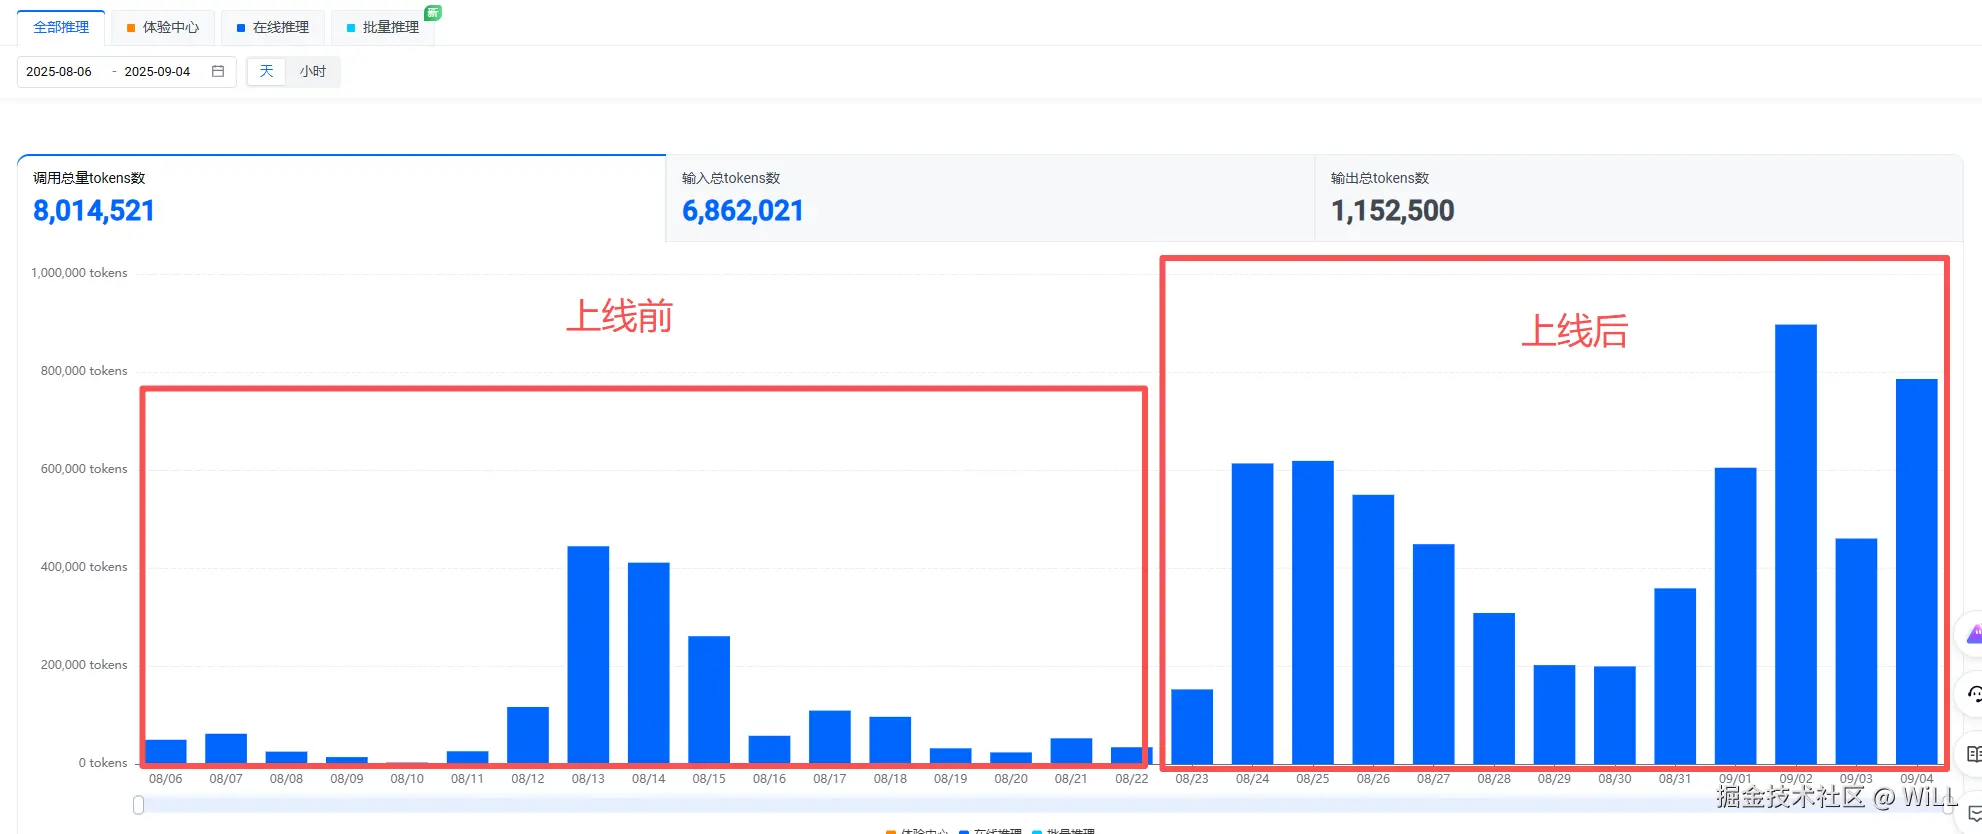Open the documentation book icon
1982x834 pixels.
click(1974, 754)
